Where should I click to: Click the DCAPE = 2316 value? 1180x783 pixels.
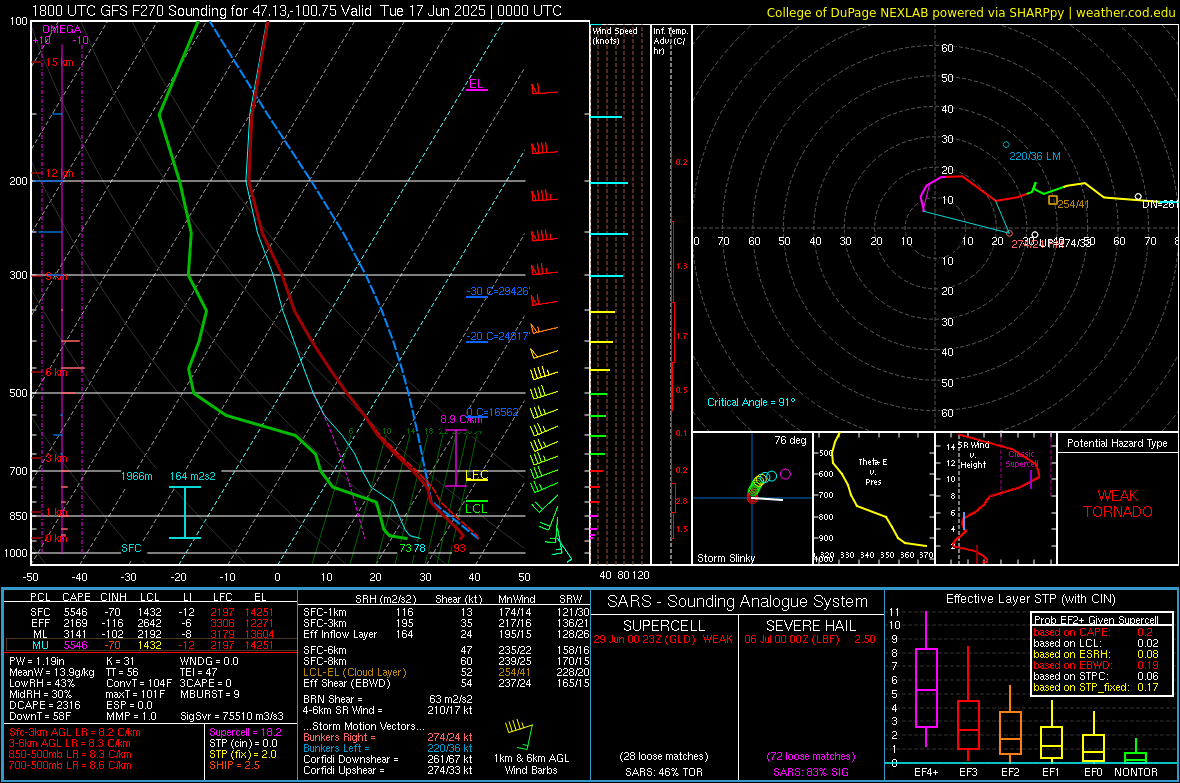44,705
